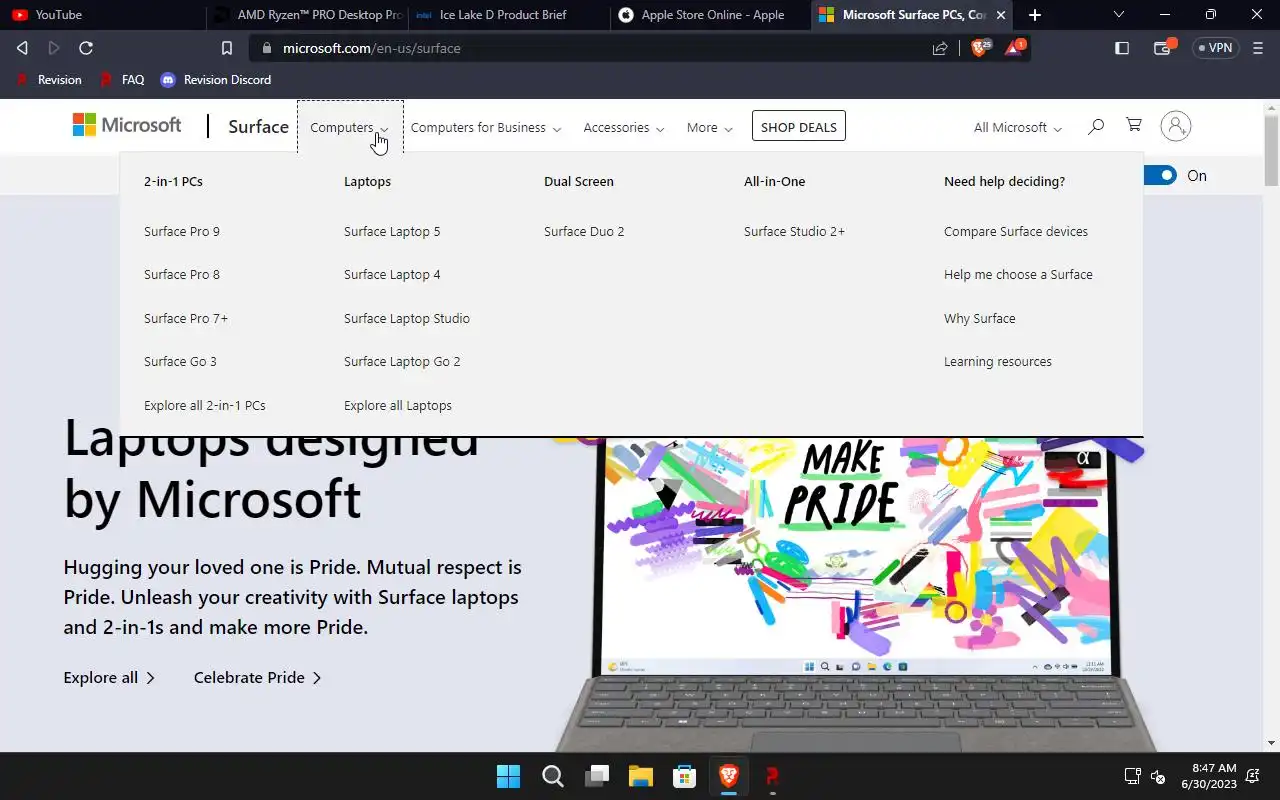Click SHOP DEALS button
The width and height of the screenshot is (1280, 800).
(x=799, y=127)
